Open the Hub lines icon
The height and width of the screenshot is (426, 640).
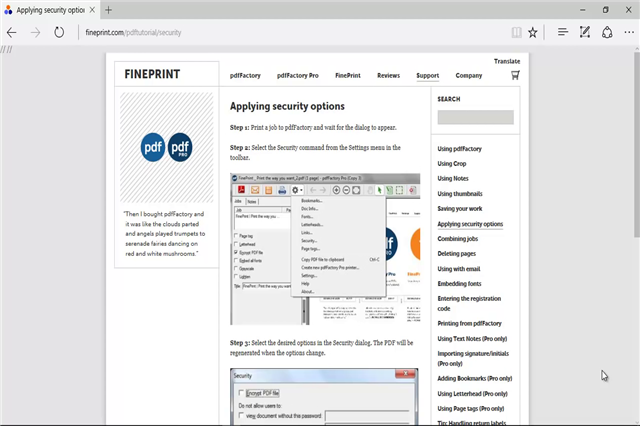tap(563, 32)
